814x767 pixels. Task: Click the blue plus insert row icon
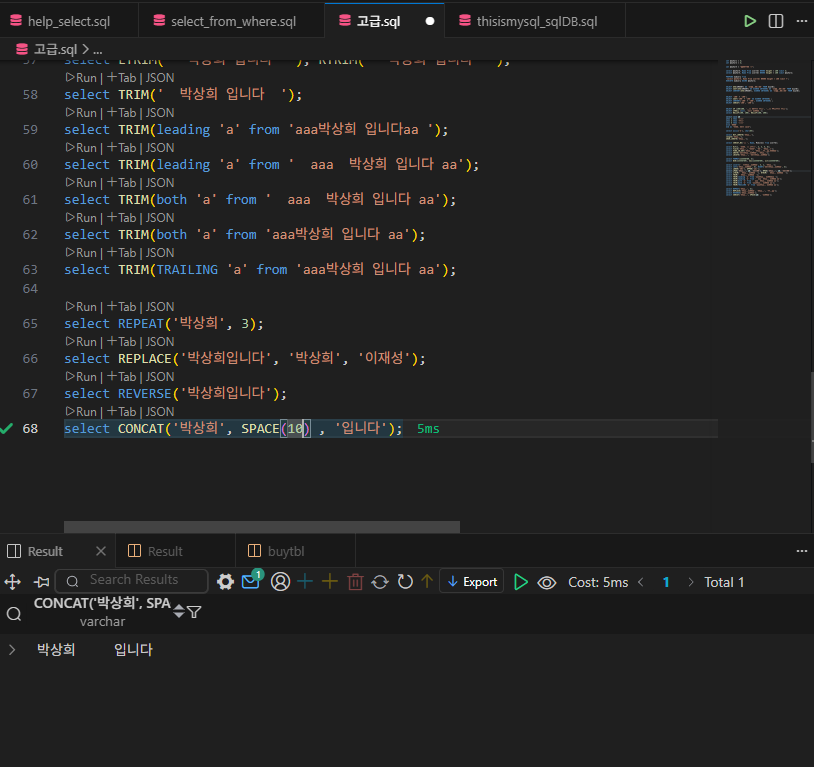[x=305, y=581]
